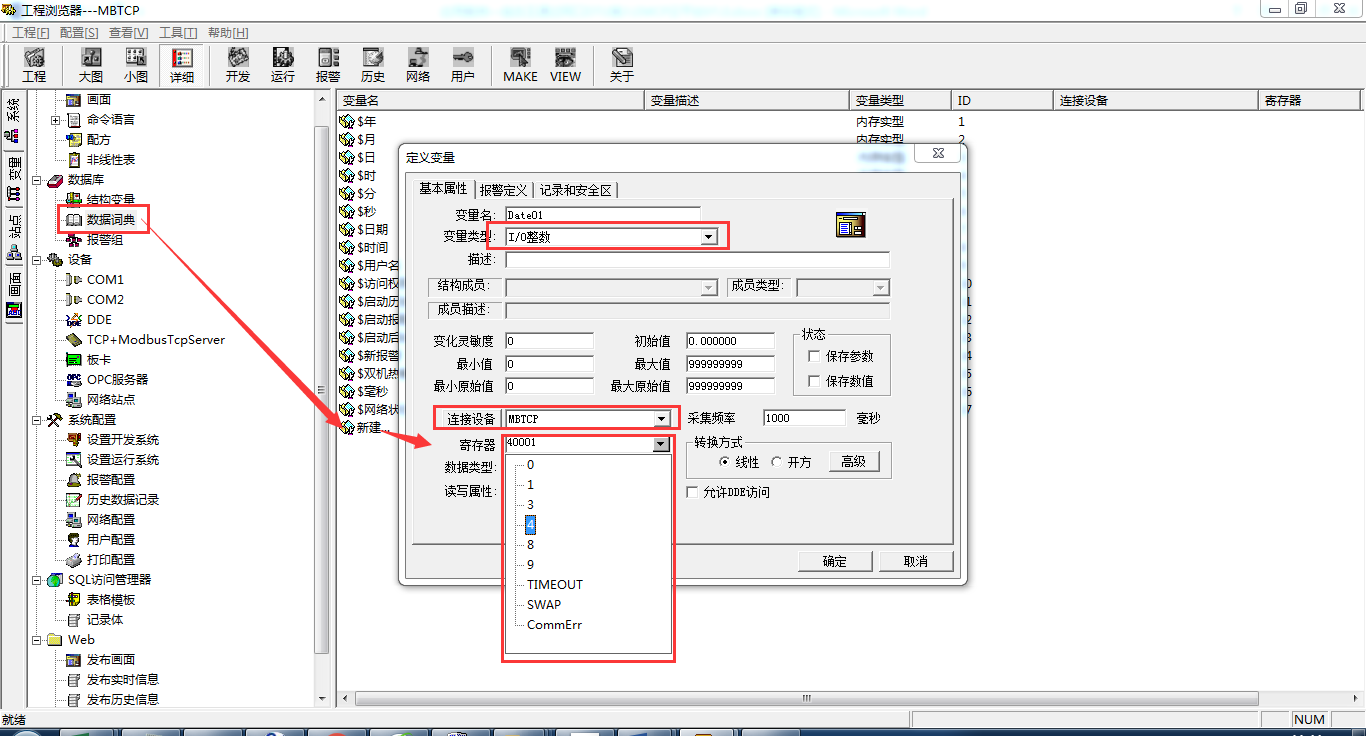Viewport: 1366px width, 736px height.
Task: Switch to the 报警定义 tab
Action: tap(503, 190)
